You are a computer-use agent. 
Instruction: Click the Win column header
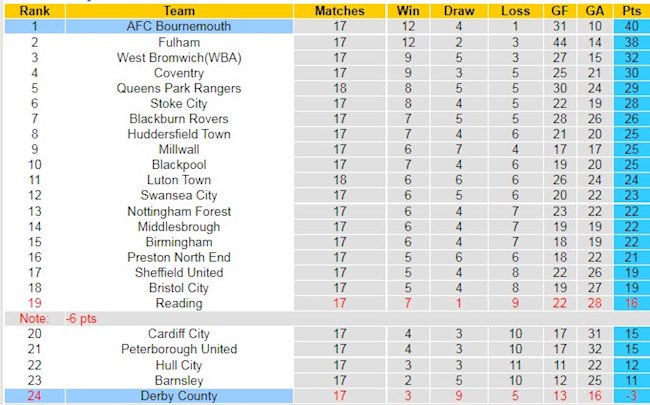pyautogui.click(x=407, y=10)
